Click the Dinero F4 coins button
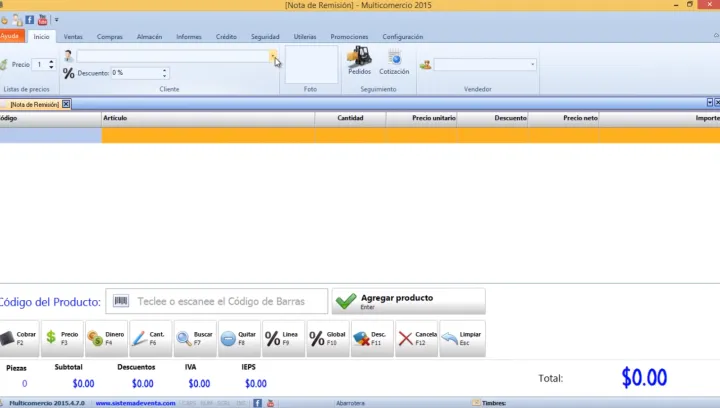 tap(106, 339)
